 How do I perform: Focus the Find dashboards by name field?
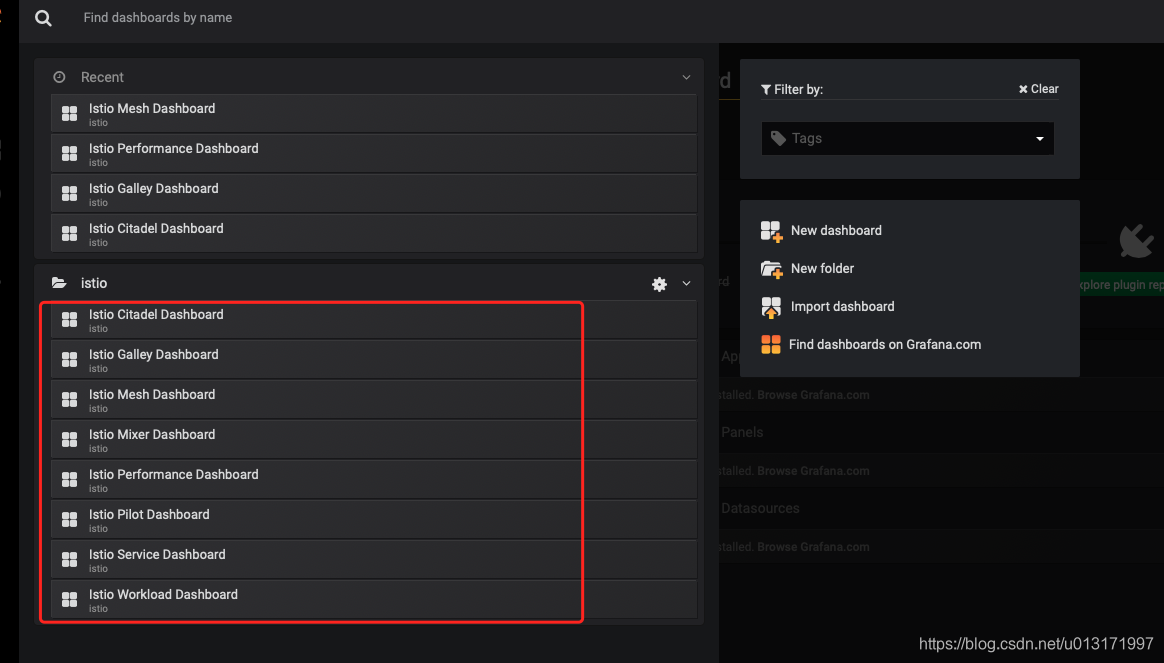click(157, 17)
